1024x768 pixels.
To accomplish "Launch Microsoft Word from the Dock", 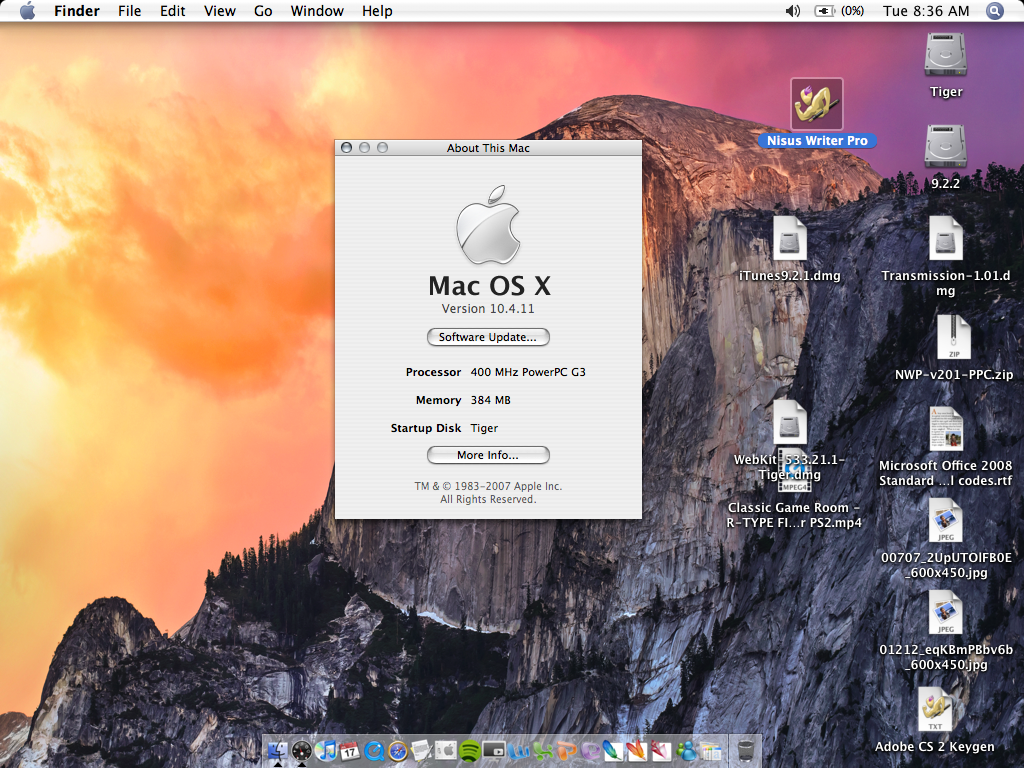I will click(519, 751).
